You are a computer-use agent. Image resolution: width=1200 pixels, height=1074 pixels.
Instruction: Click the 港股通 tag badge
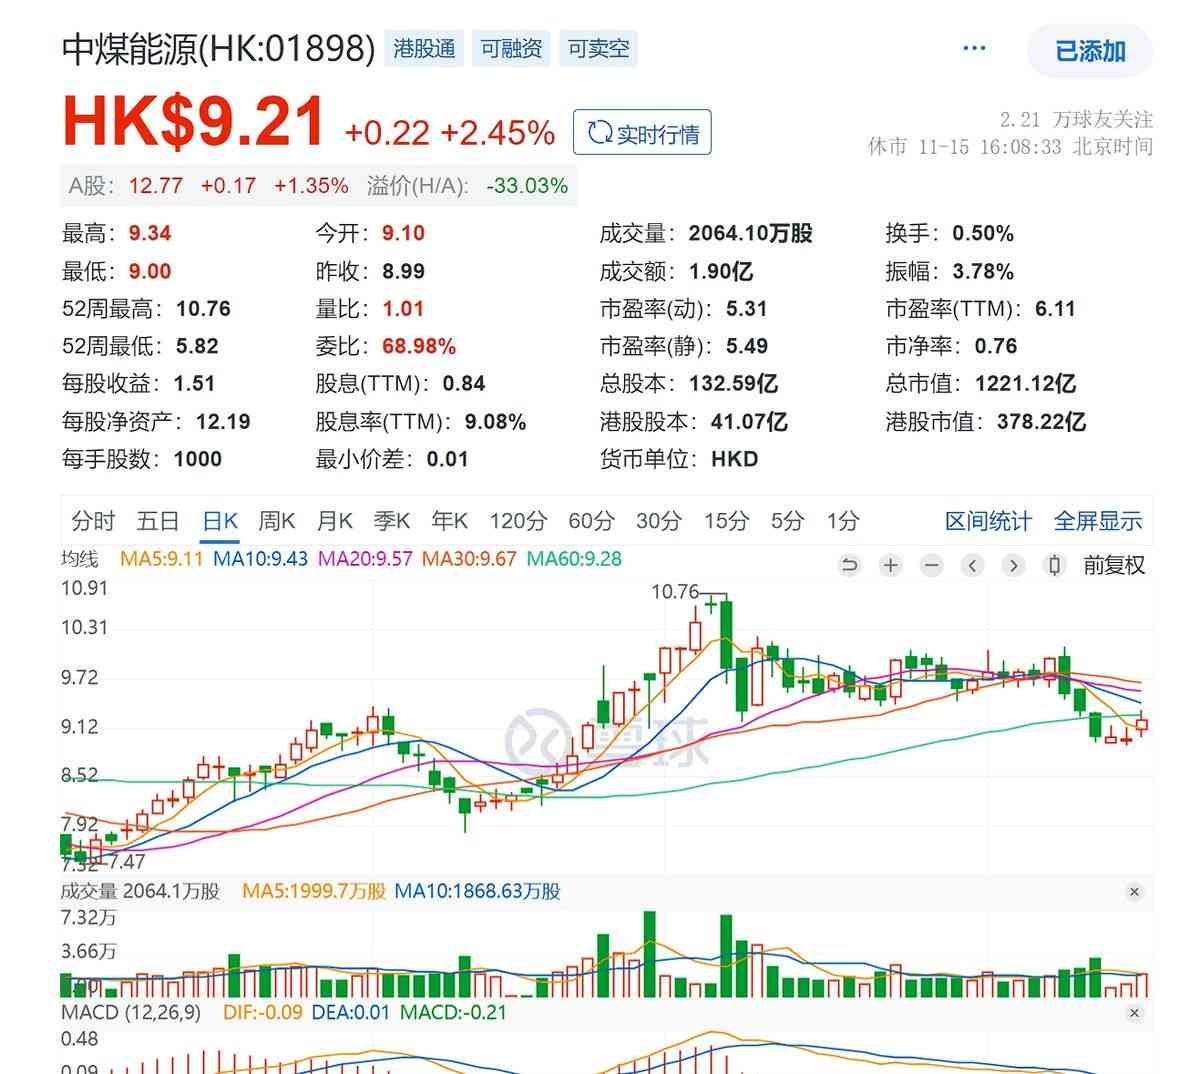point(424,49)
